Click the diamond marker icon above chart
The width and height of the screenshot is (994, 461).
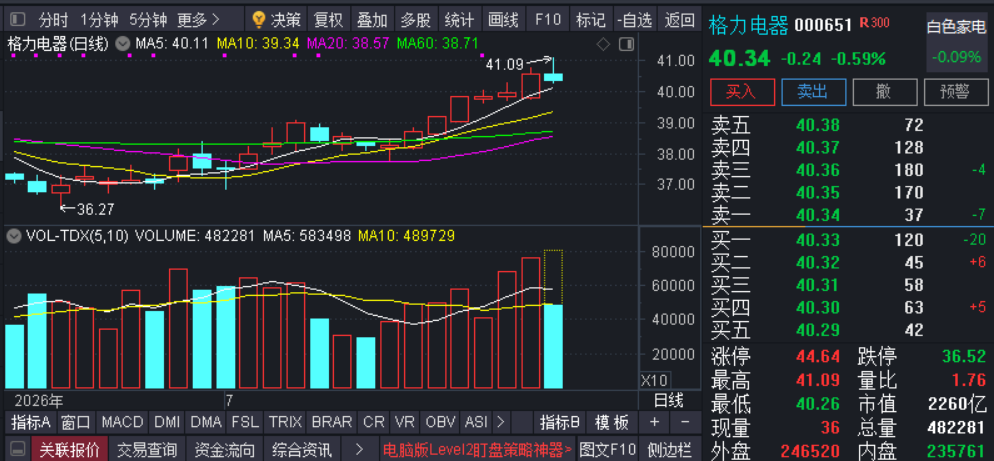point(604,45)
